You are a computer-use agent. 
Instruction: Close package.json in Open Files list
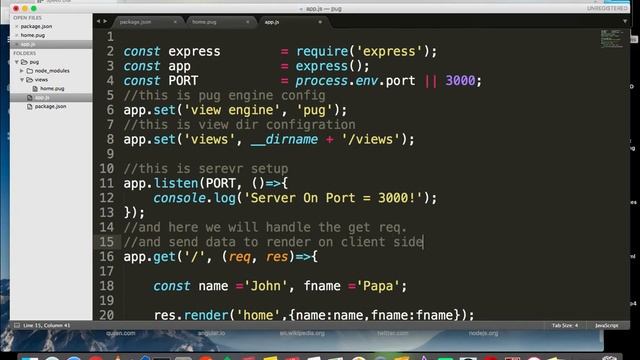17,27
